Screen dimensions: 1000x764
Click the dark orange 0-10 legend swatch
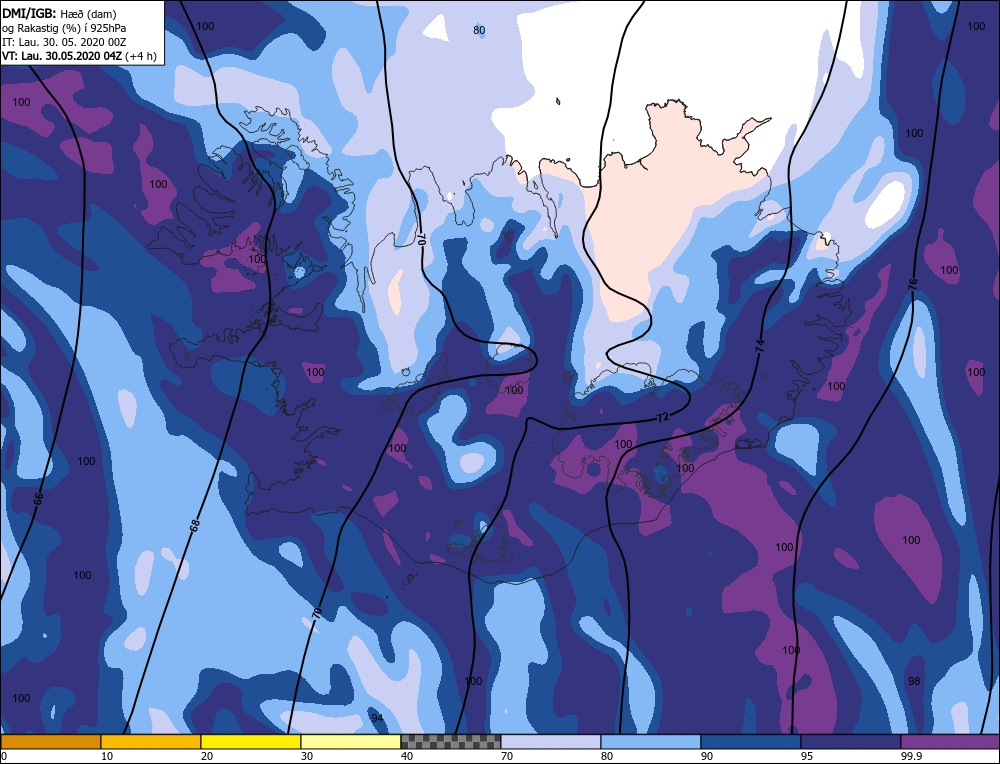point(50,742)
